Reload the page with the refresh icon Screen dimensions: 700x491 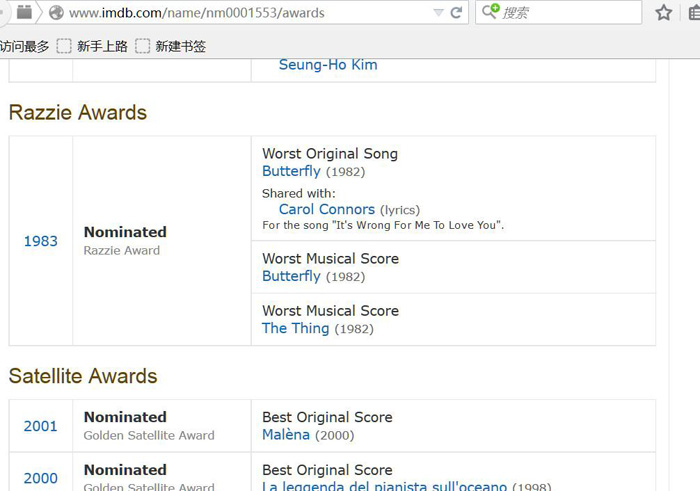tap(456, 12)
